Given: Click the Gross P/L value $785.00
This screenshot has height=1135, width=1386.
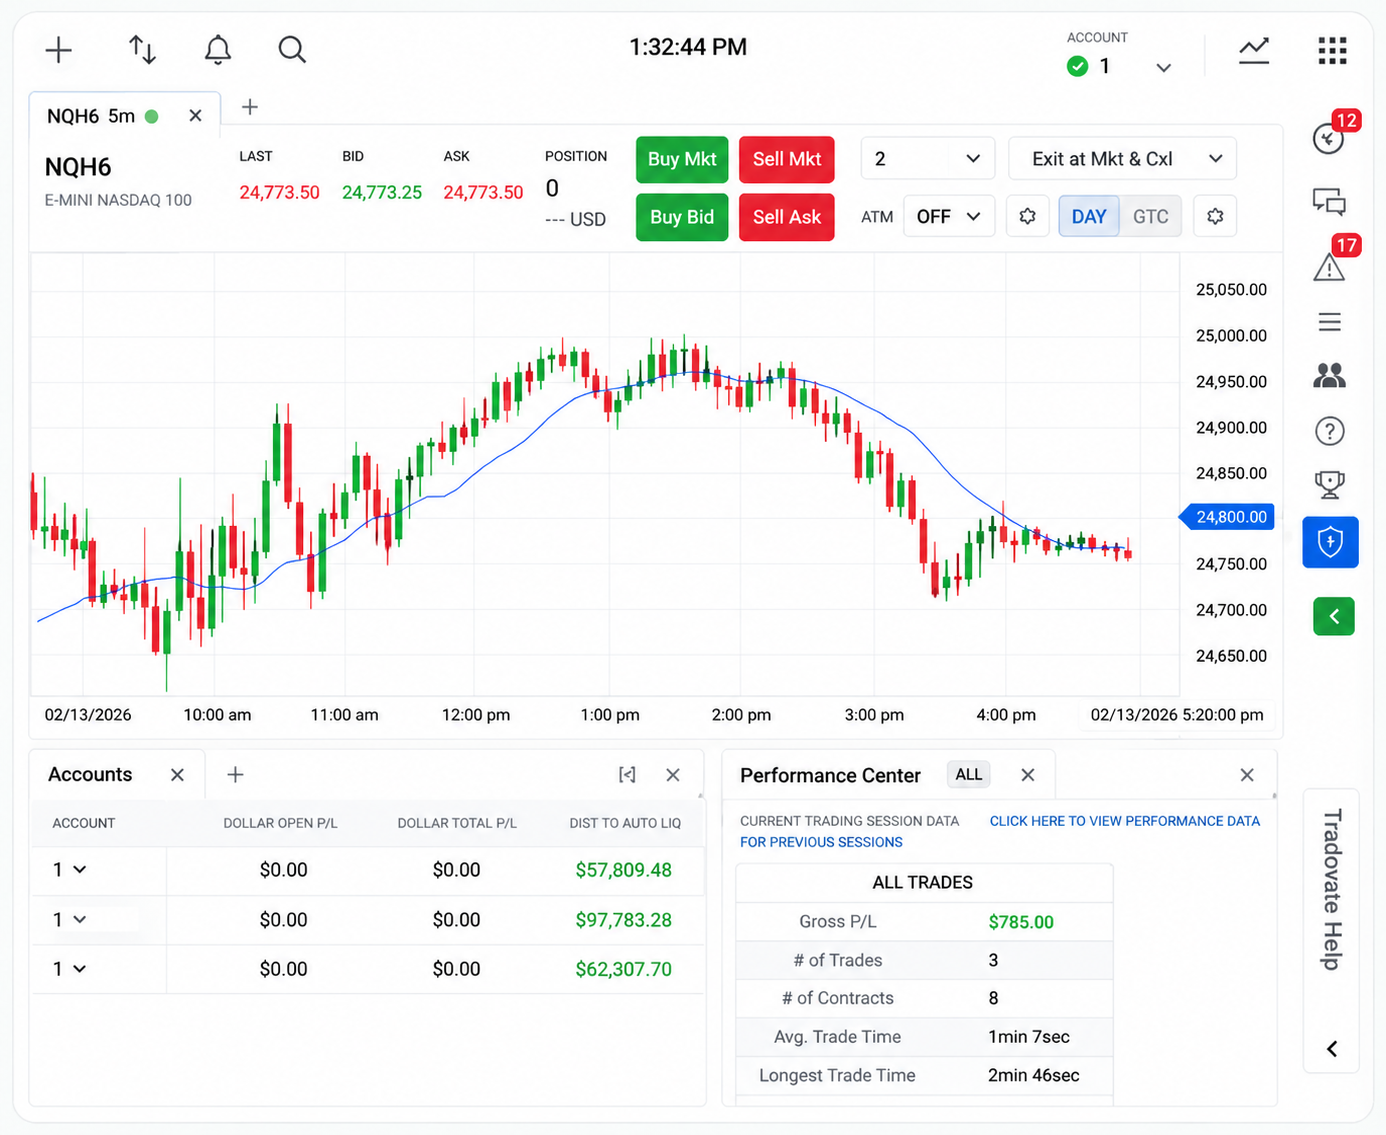Looking at the screenshot, I should [x=1021, y=922].
